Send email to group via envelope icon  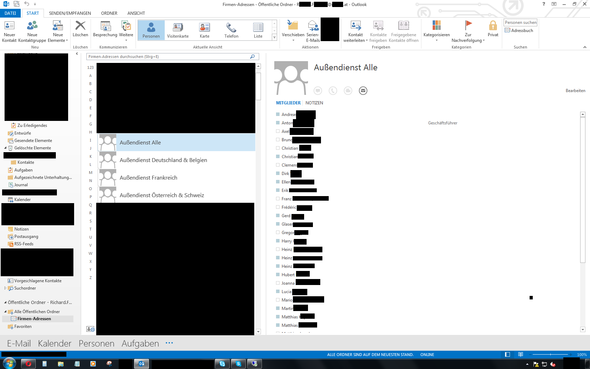pyautogui.click(x=363, y=91)
